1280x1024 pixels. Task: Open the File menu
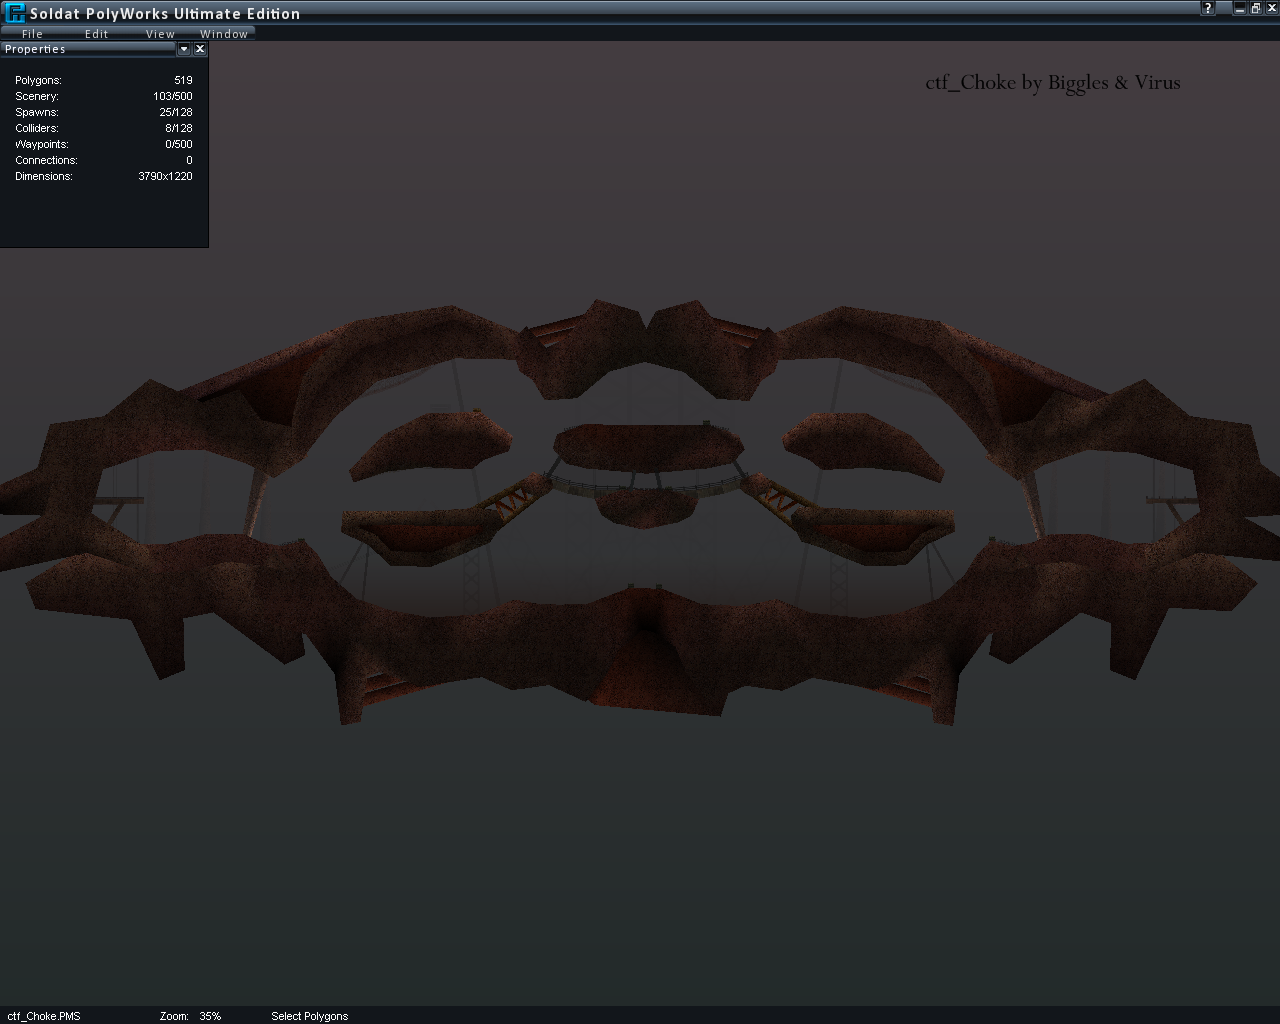tap(32, 34)
